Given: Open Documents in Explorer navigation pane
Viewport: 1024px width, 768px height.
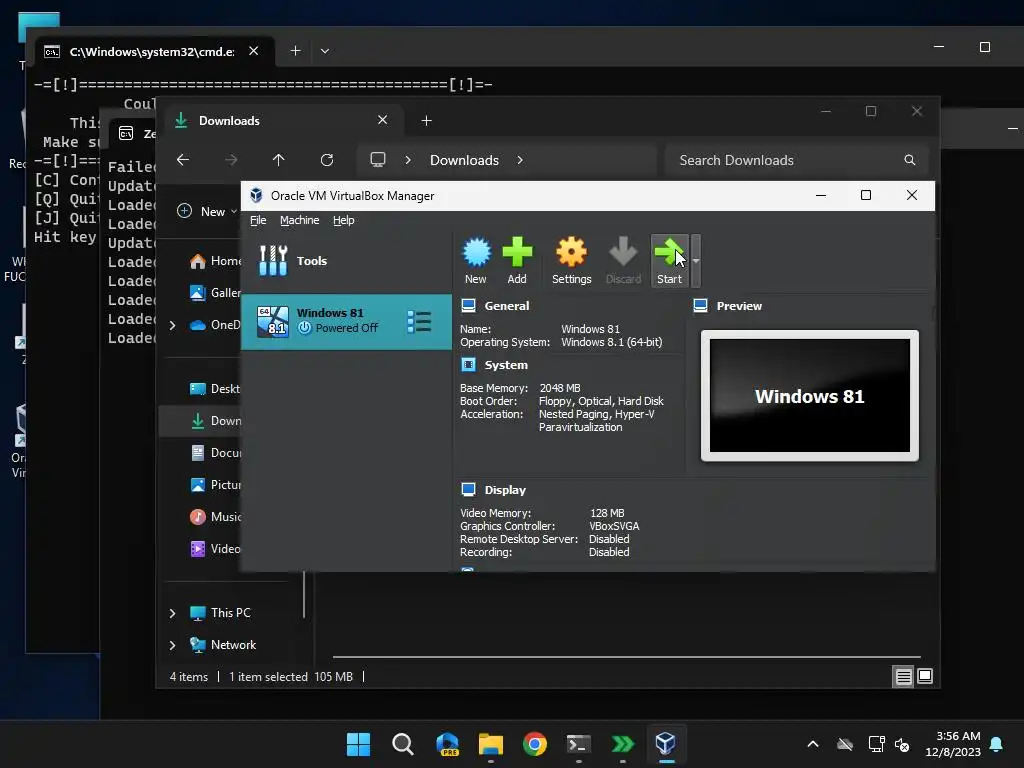Looking at the screenshot, I should tap(216, 453).
